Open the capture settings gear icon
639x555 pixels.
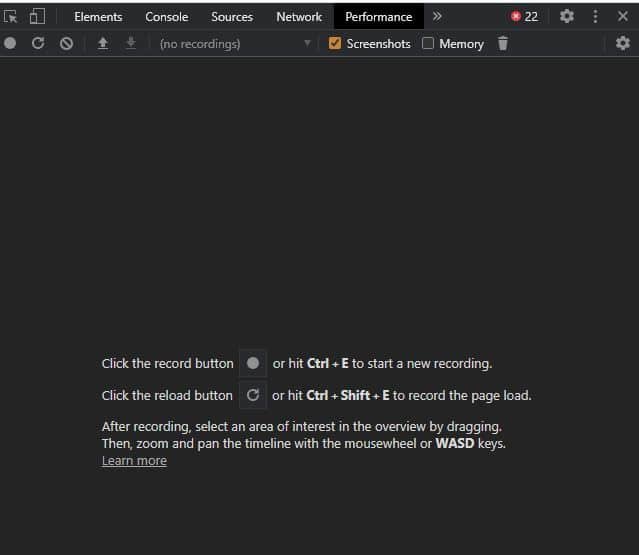pyautogui.click(x=622, y=44)
